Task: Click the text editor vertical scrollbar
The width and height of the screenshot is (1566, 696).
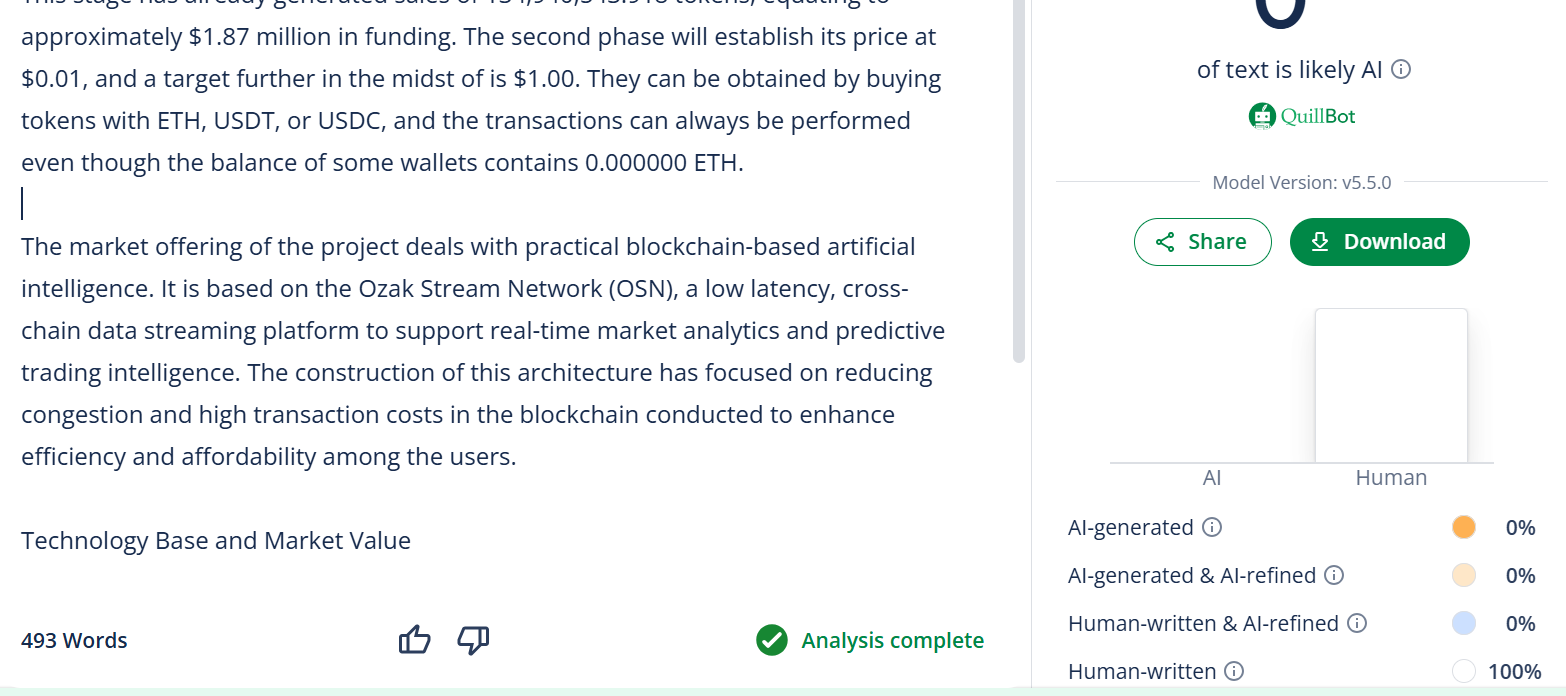Action: tap(1019, 180)
